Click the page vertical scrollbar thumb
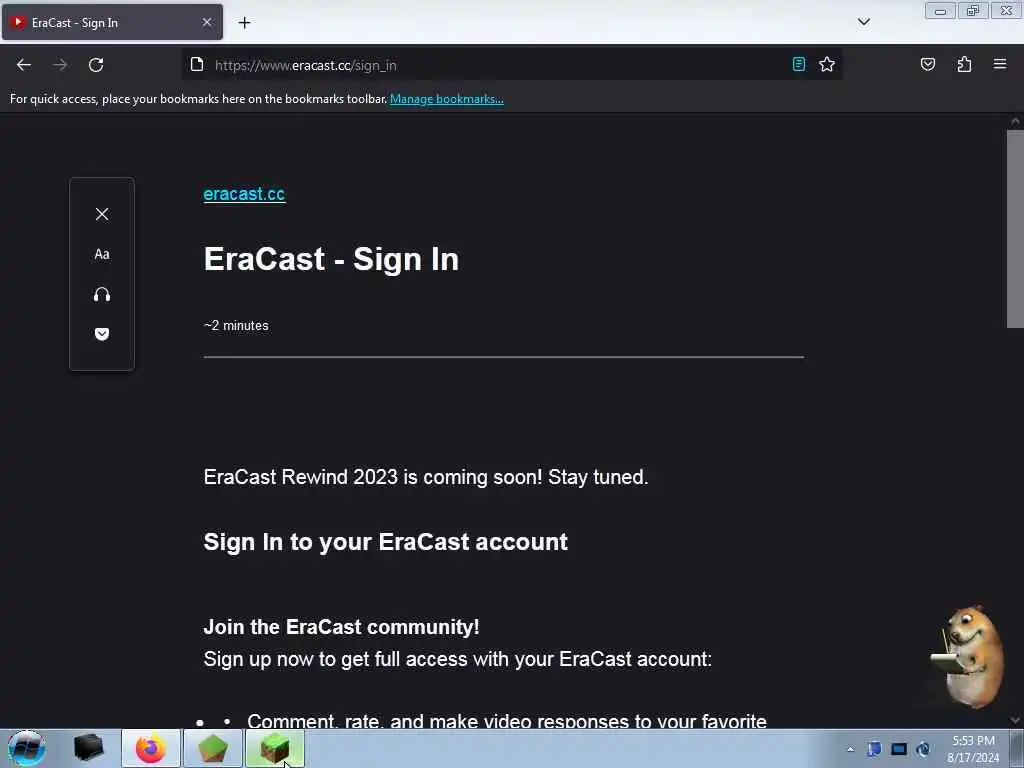This screenshot has height=768, width=1024. pos(1015,229)
